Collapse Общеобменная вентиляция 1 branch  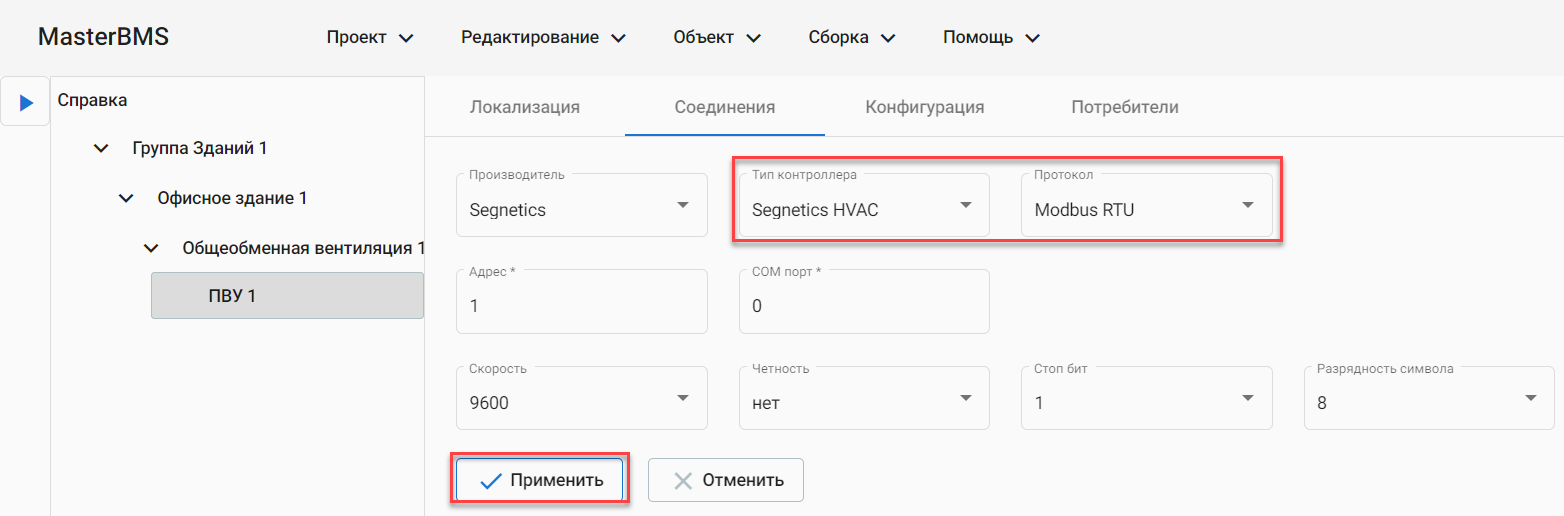[150, 247]
